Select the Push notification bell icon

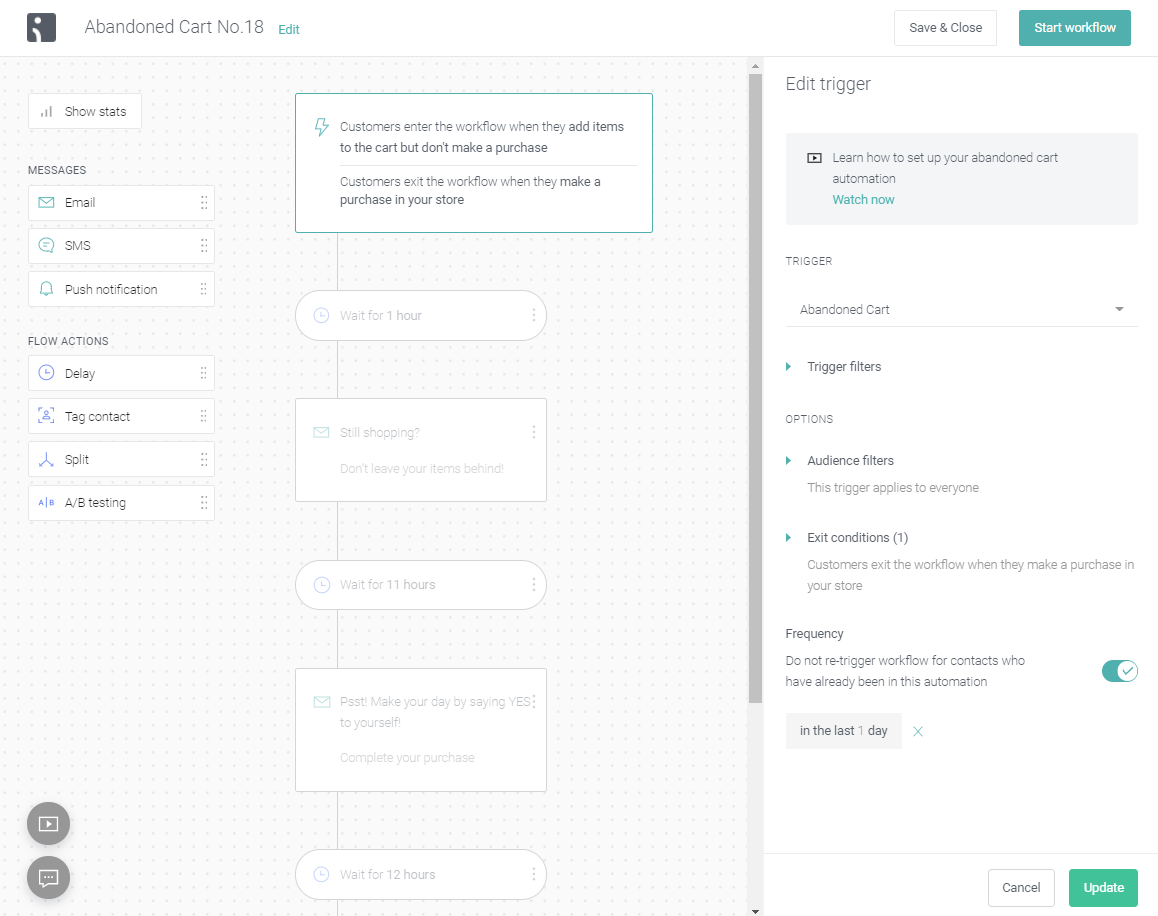(46, 289)
